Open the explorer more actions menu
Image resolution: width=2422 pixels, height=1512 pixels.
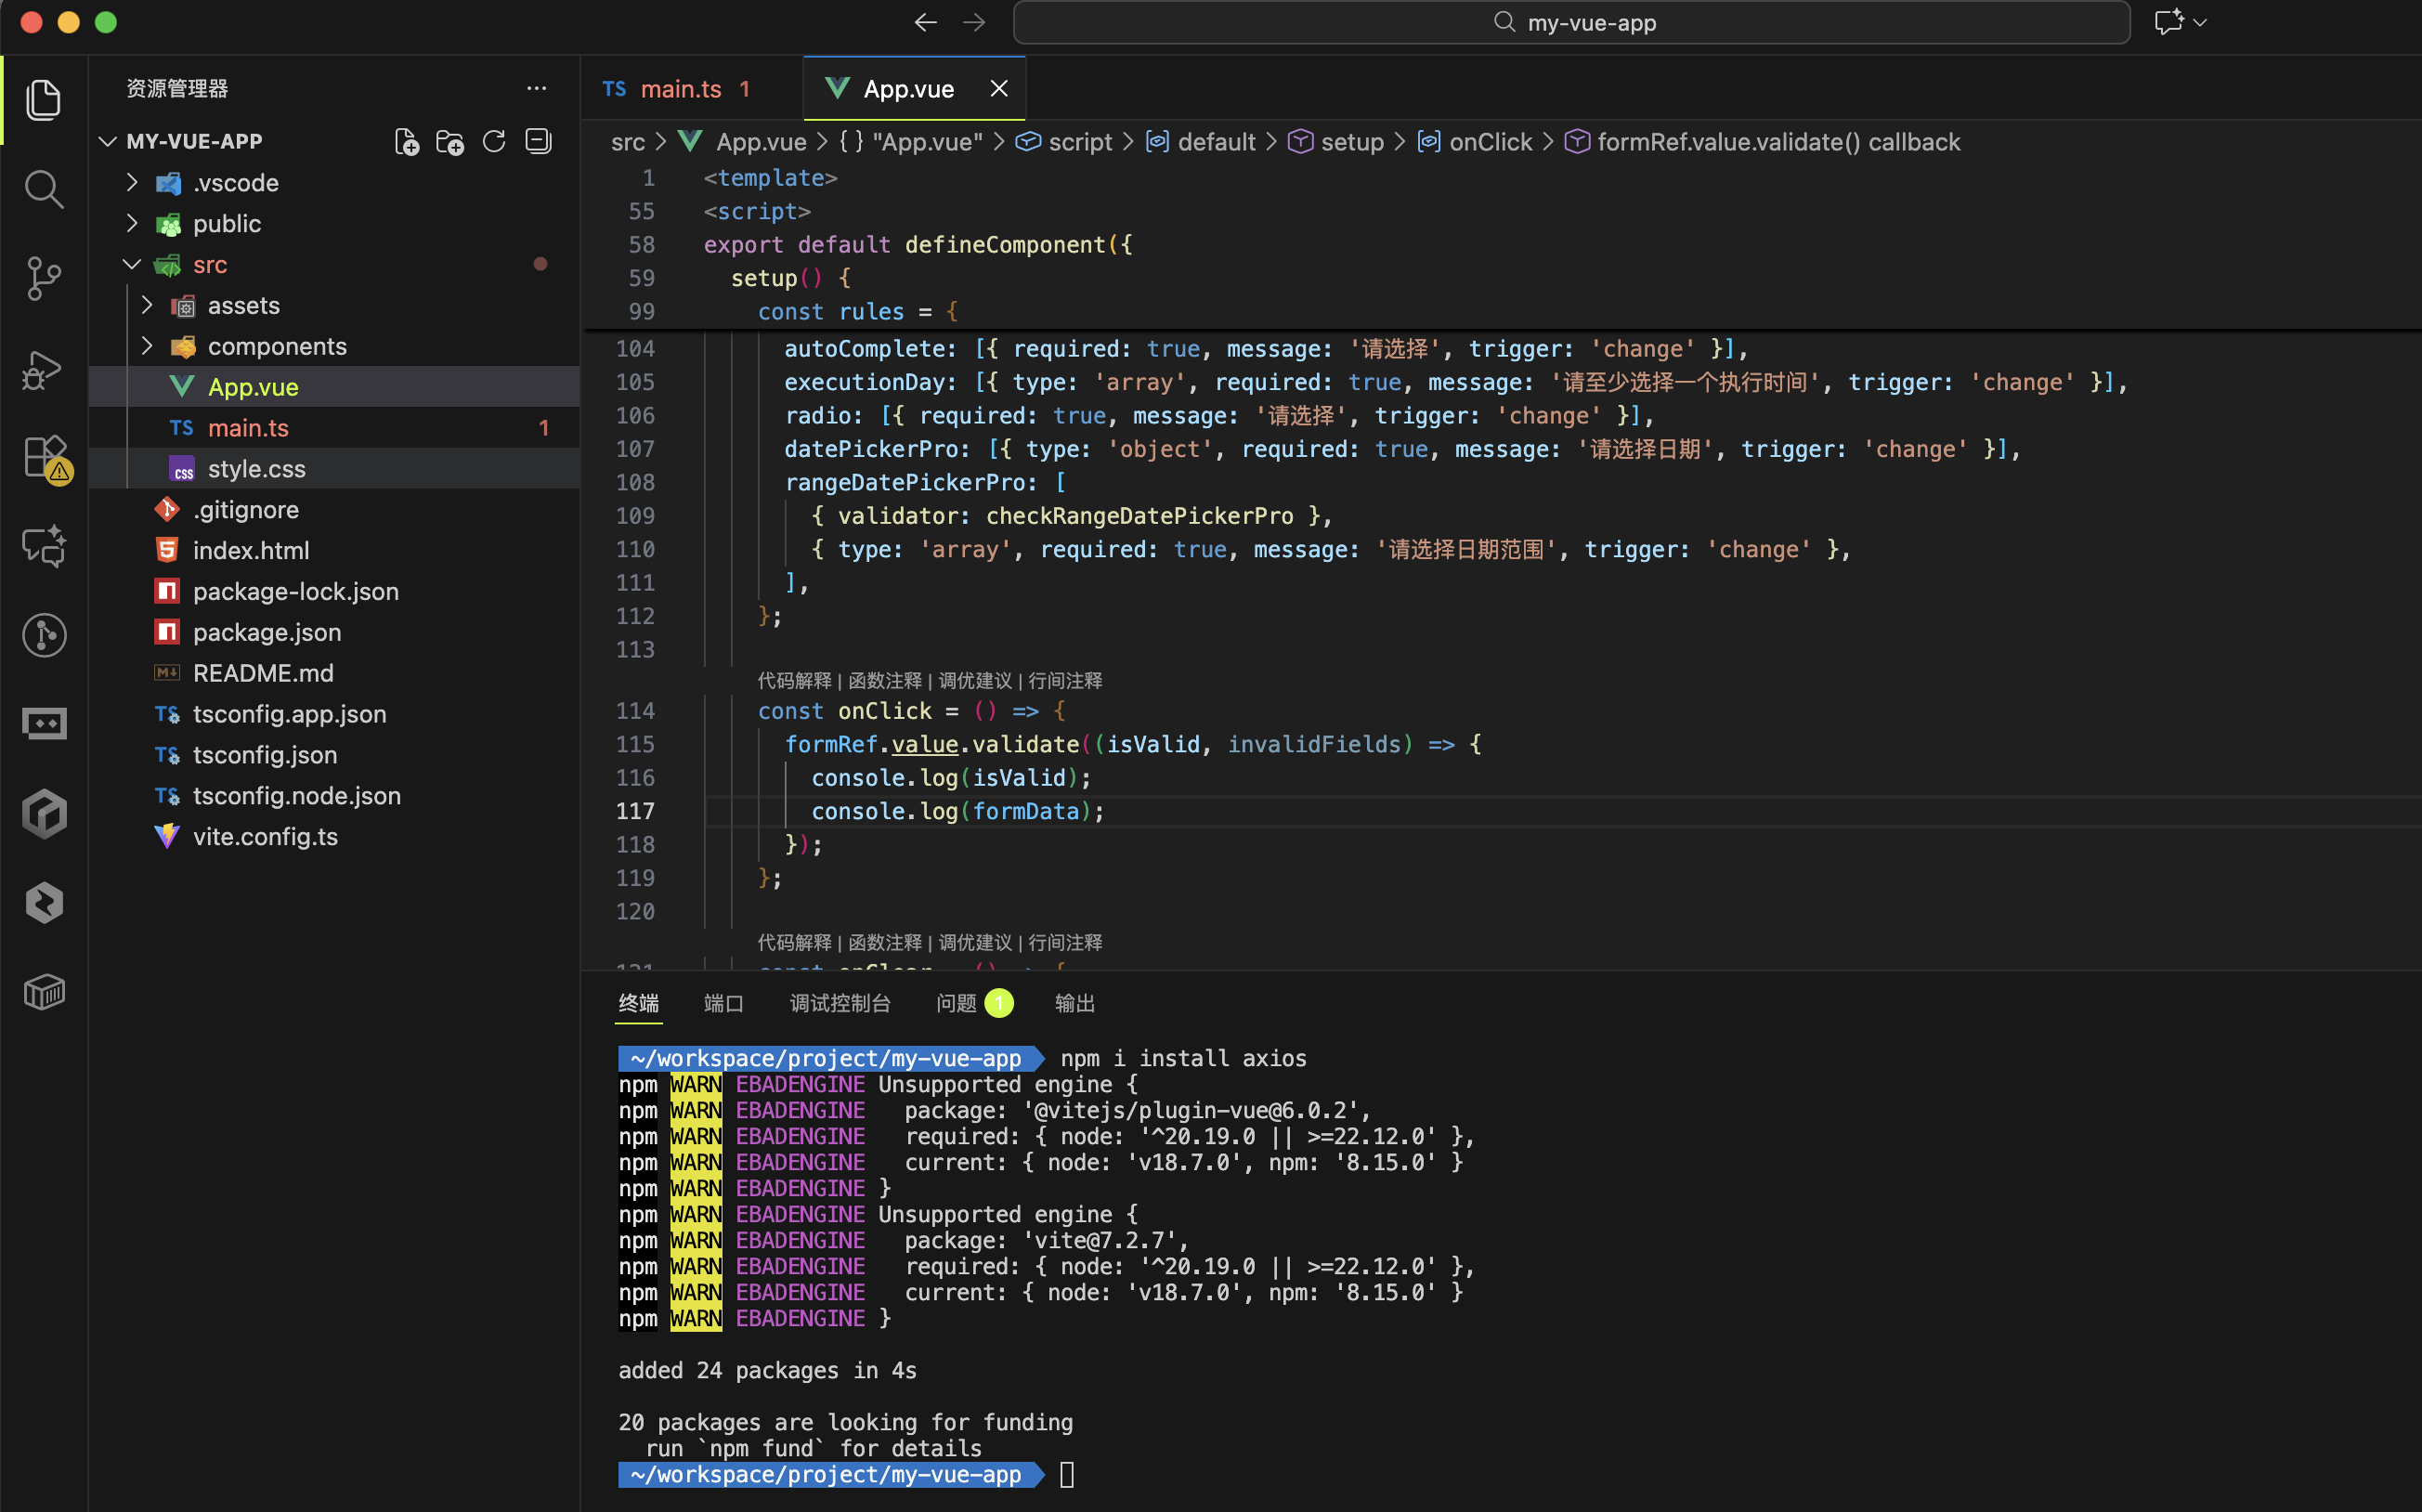(x=536, y=89)
